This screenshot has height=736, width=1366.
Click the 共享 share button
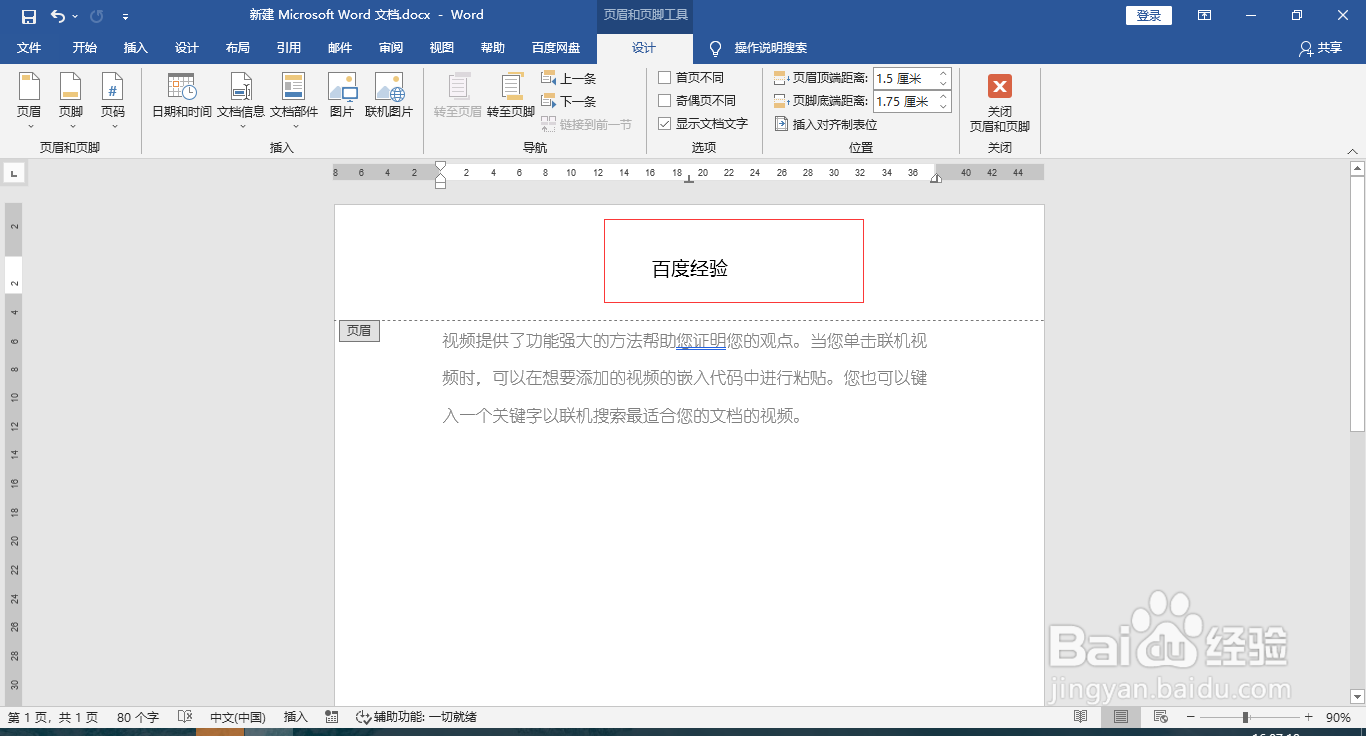(1320, 48)
